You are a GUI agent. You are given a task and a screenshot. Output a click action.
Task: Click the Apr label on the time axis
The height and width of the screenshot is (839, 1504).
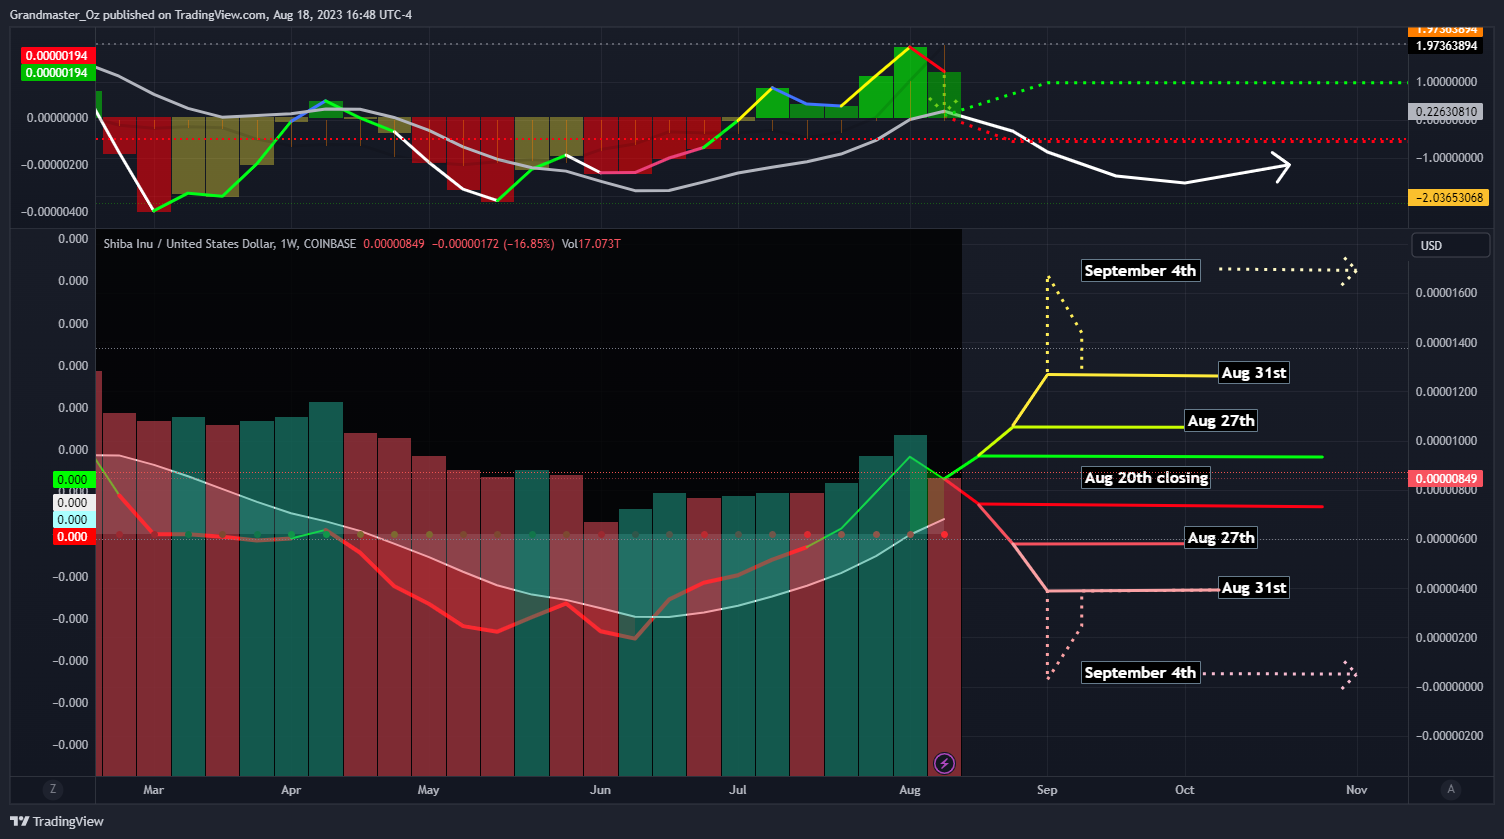[x=291, y=790]
